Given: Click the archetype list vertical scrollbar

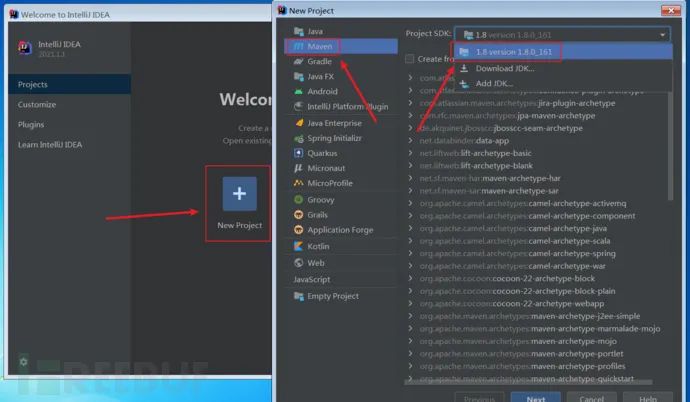Looking at the screenshot, I should (x=670, y=146).
